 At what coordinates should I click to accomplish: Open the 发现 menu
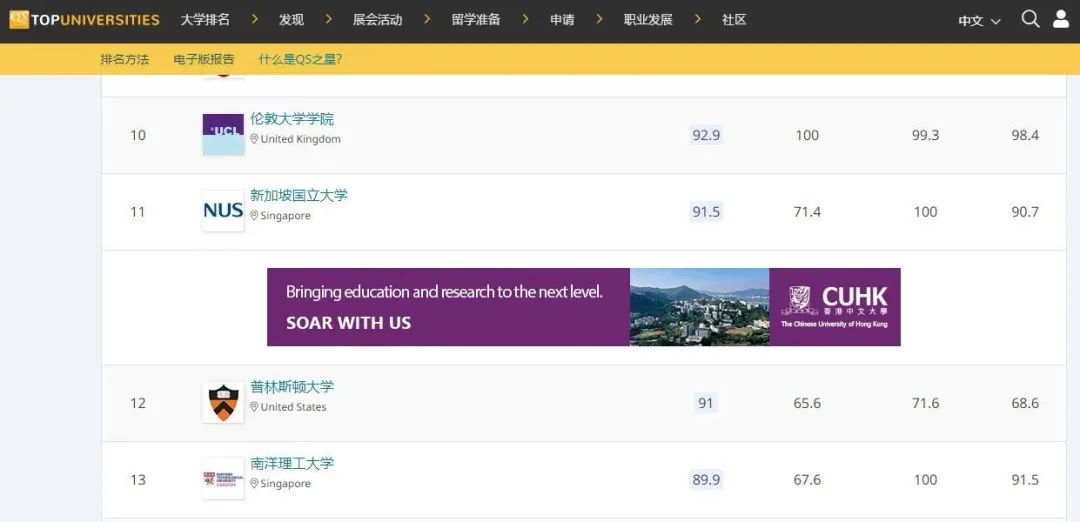(x=291, y=20)
